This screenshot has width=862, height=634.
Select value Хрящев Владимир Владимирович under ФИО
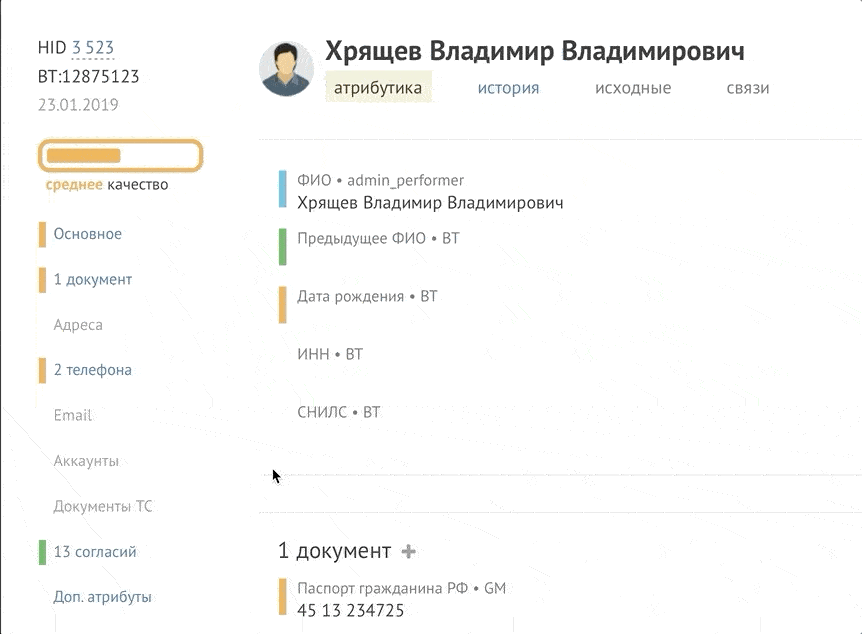coord(430,203)
